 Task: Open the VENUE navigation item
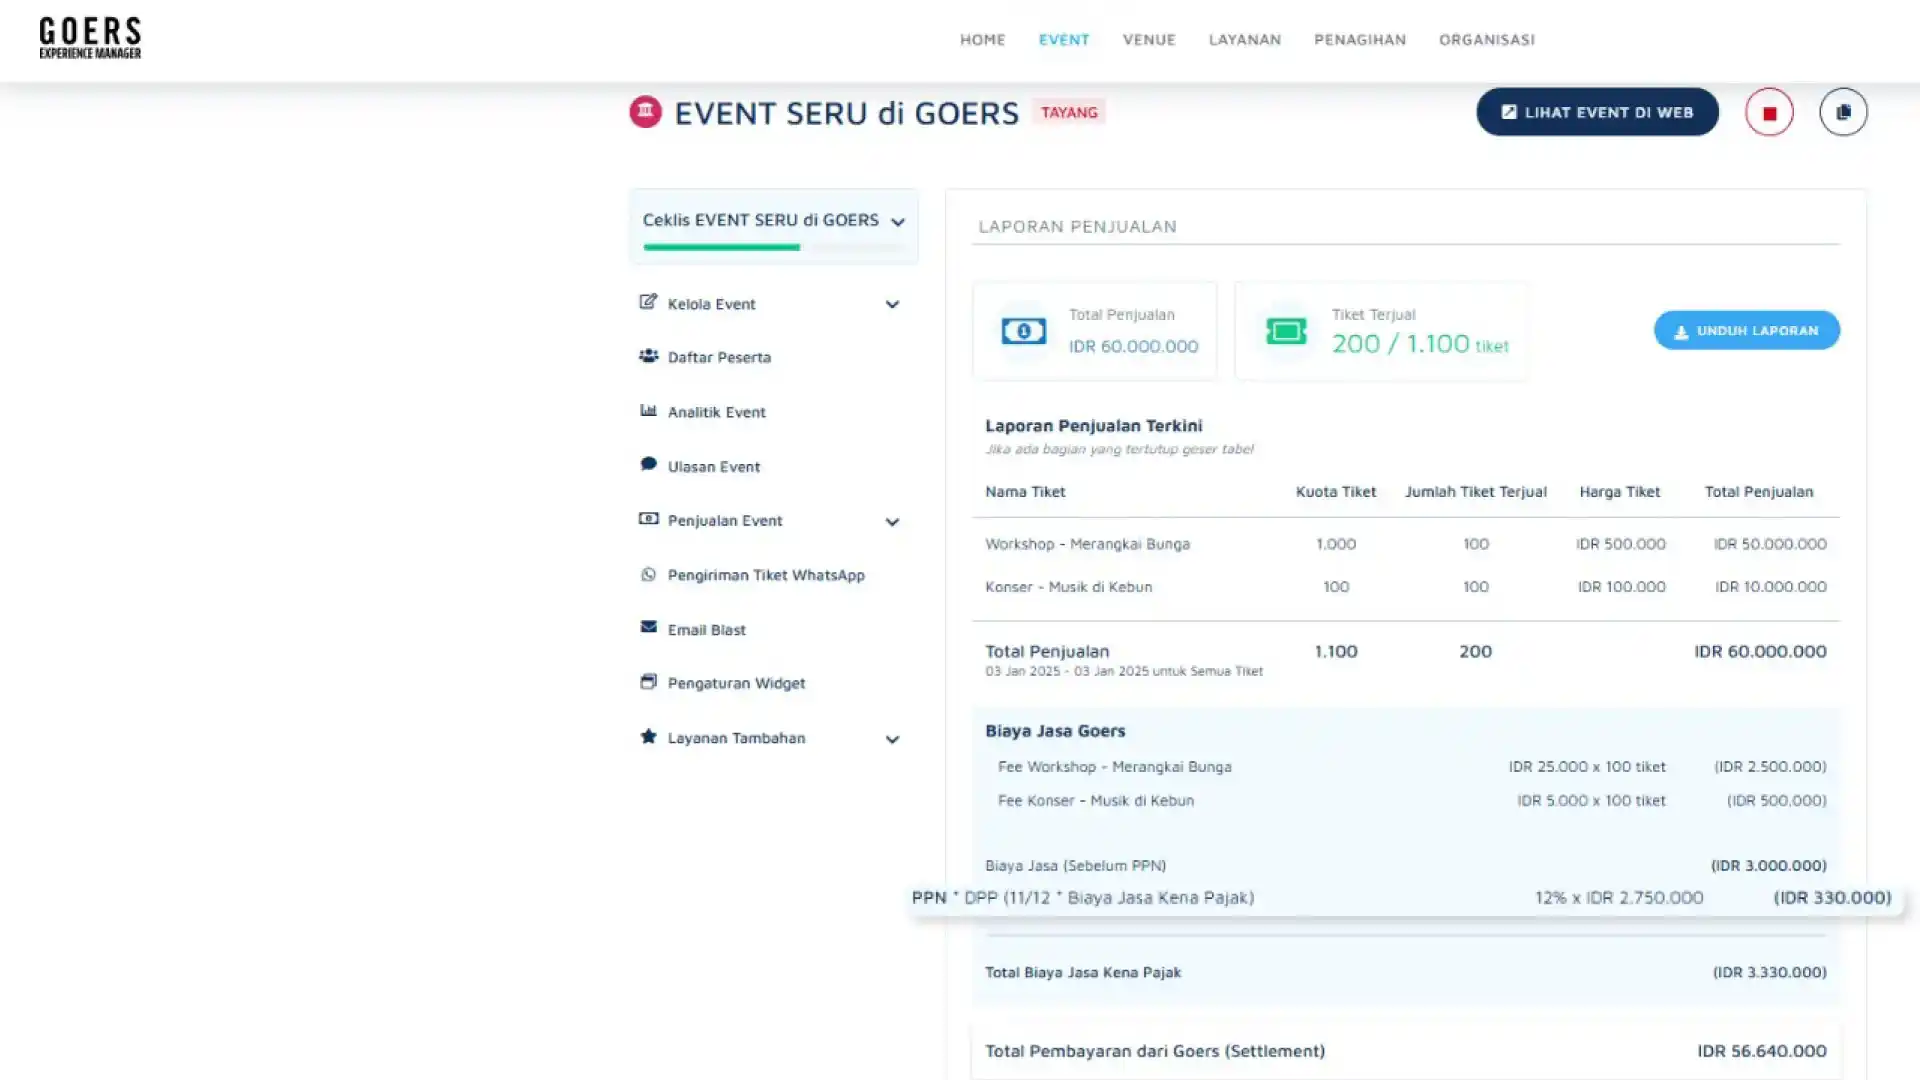tap(1149, 39)
